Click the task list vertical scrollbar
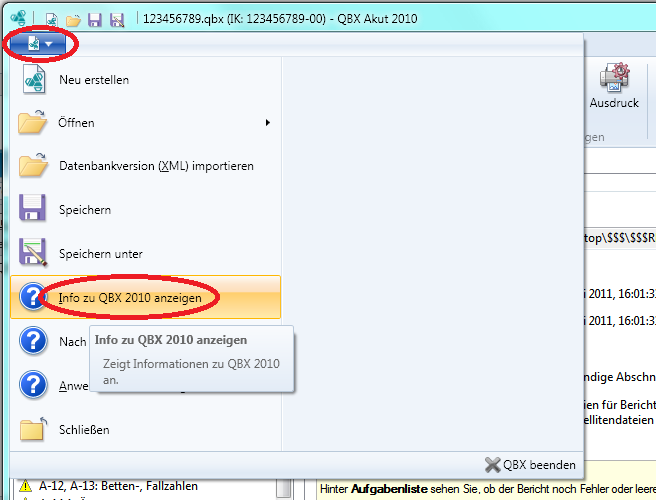Image resolution: width=656 pixels, height=500 pixels. click(x=284, y=489)
